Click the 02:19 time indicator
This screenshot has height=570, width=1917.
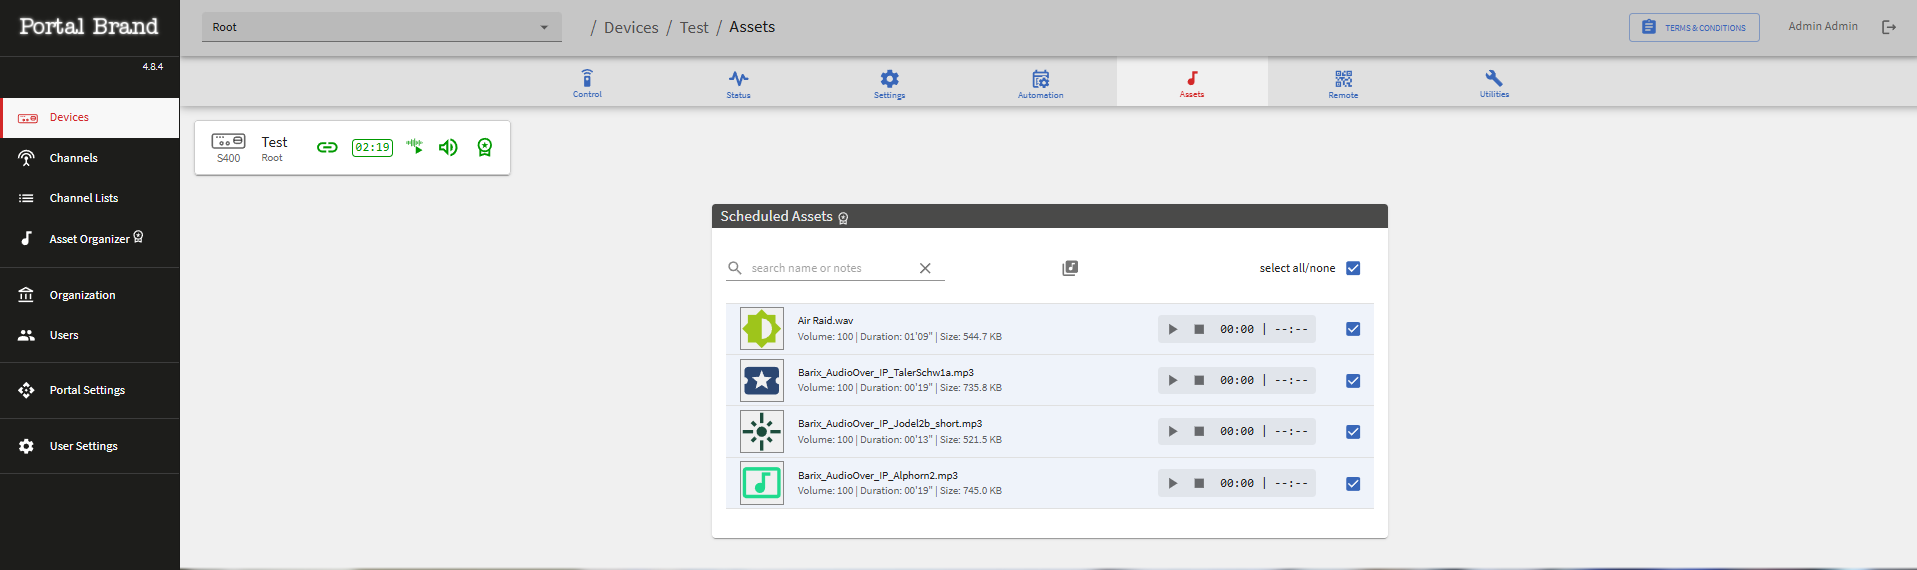pyautogui.click(x=372, y=147)
